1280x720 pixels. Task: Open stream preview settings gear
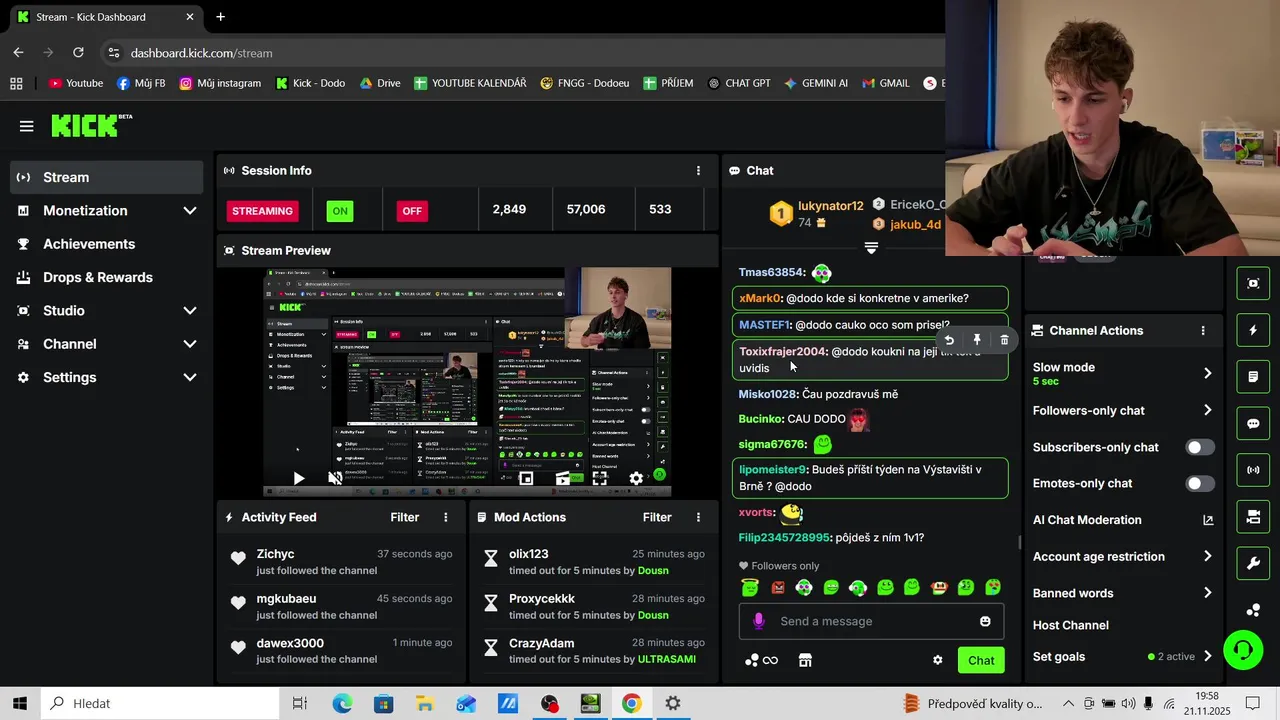[636, 479]
